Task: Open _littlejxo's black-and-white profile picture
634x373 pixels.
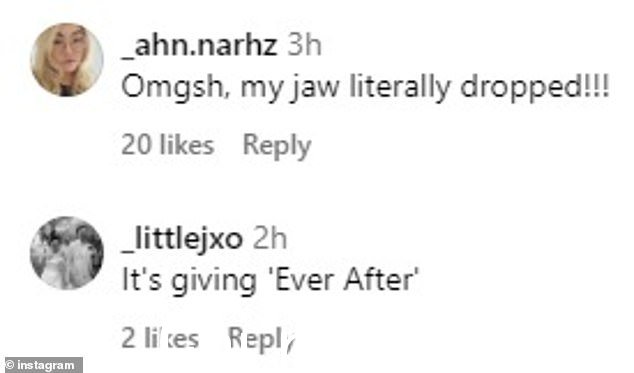Action: (x=67, y=253)
